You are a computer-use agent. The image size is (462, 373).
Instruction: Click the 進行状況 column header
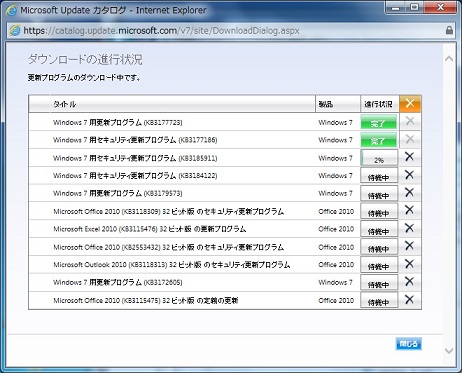378,104
